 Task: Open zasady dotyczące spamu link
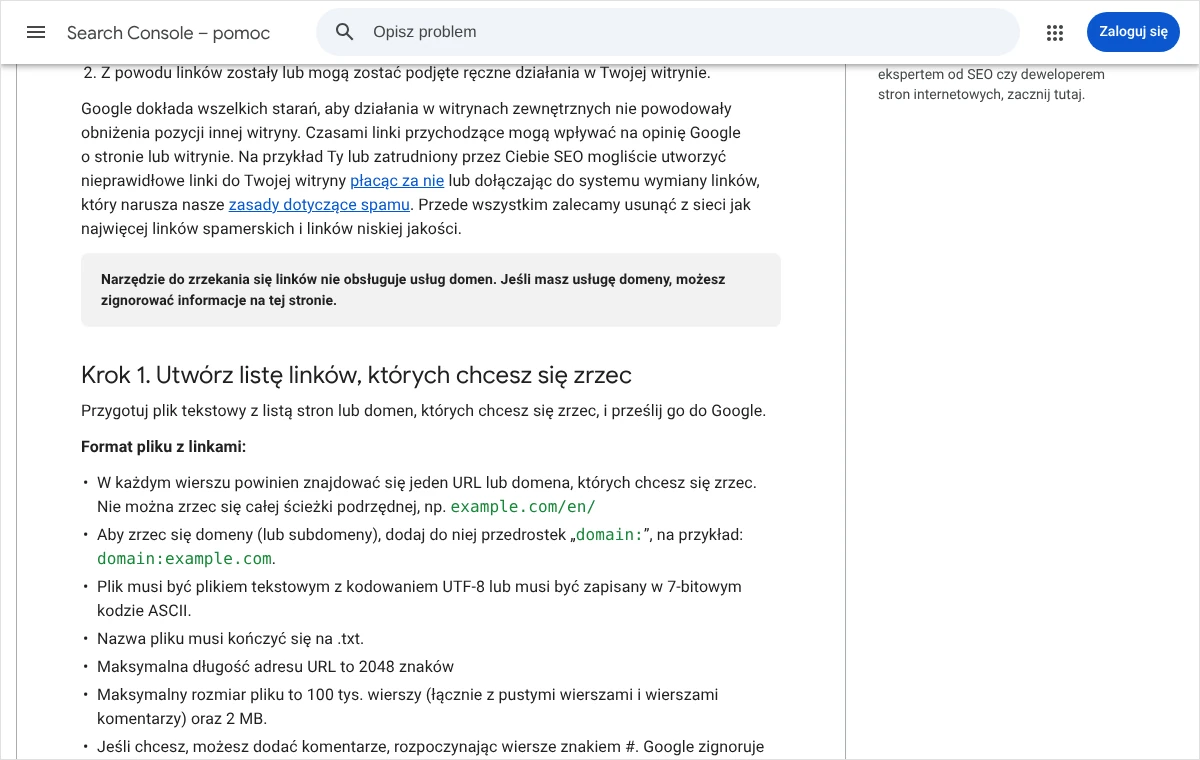coord(319,205)
